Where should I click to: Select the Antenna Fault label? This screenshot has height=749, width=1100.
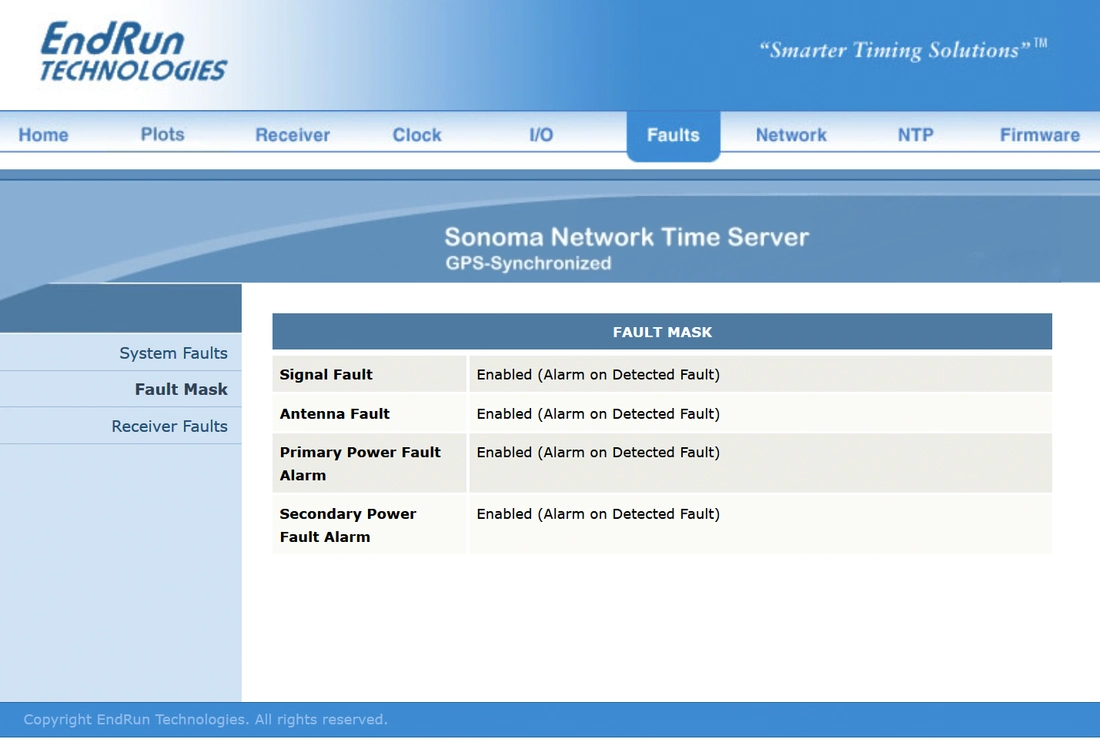[x=335, y=414]
